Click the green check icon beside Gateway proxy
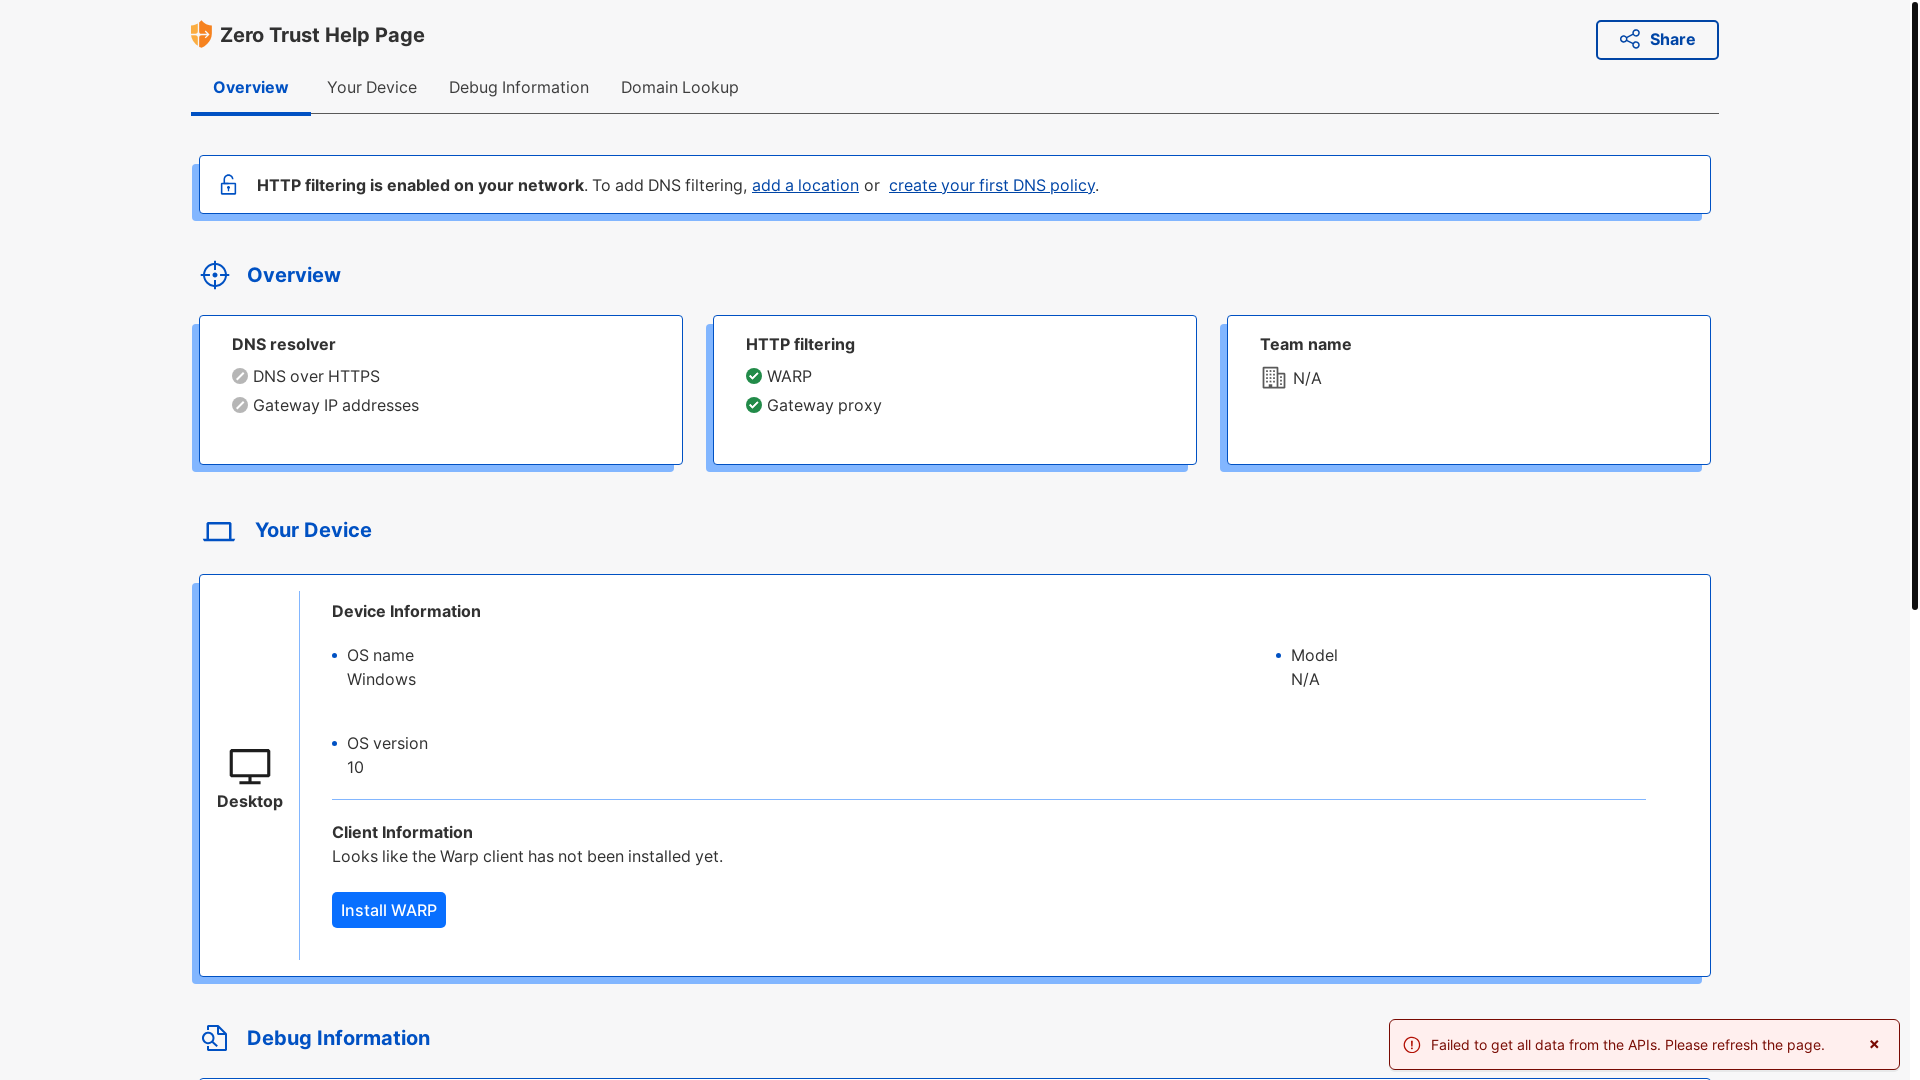Screen dimensions: 1920x1080 [754, 405]
